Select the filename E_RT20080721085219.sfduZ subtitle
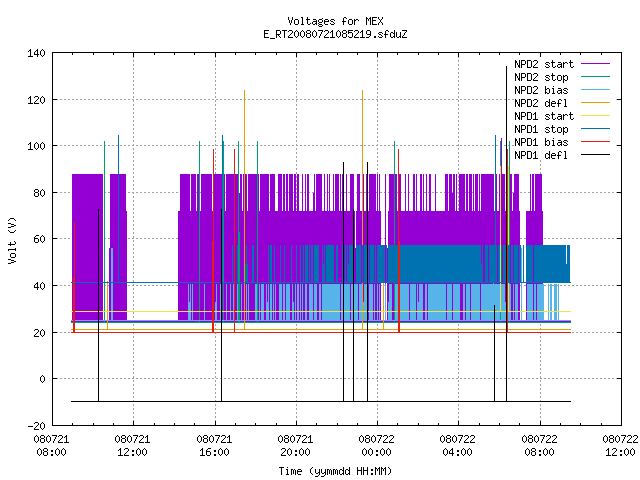 coord(335,34)
